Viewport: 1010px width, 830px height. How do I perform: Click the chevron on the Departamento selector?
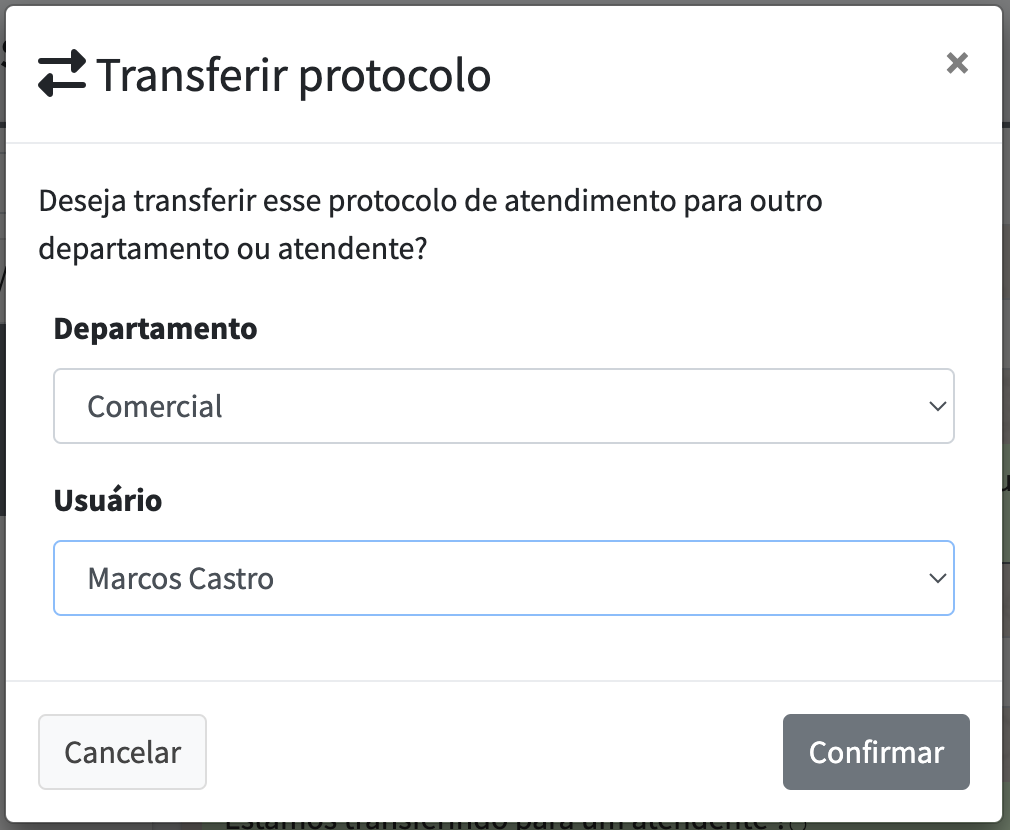pos(938,406)
